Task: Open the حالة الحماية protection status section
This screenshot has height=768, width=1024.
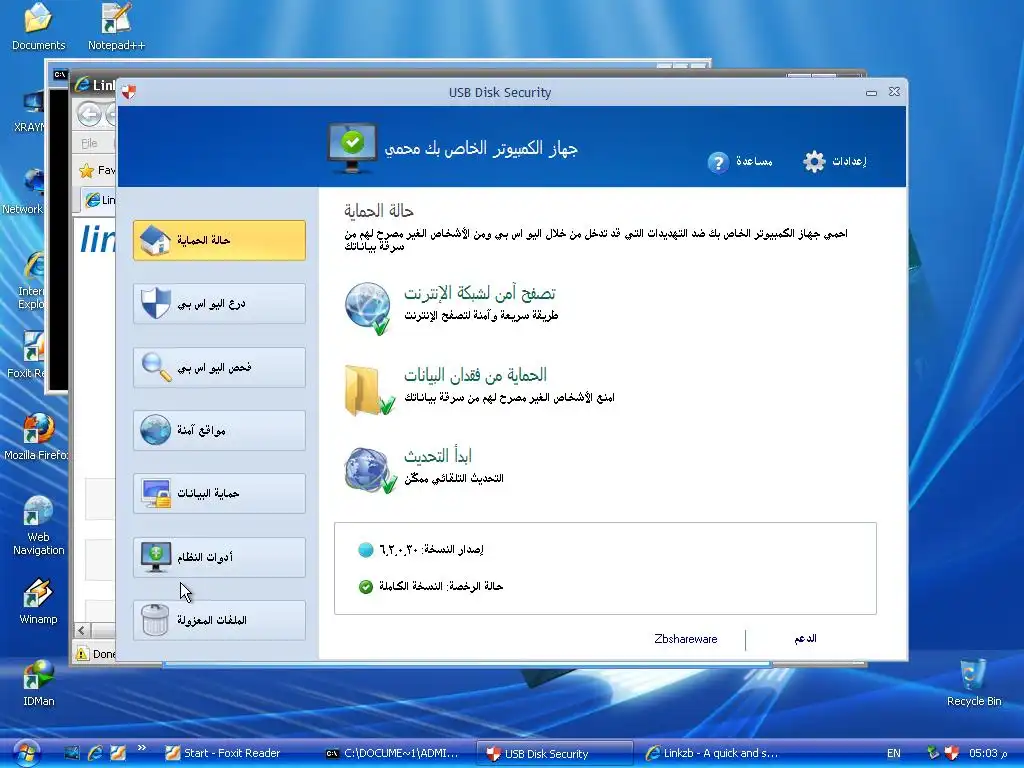Action: [219, 240]
